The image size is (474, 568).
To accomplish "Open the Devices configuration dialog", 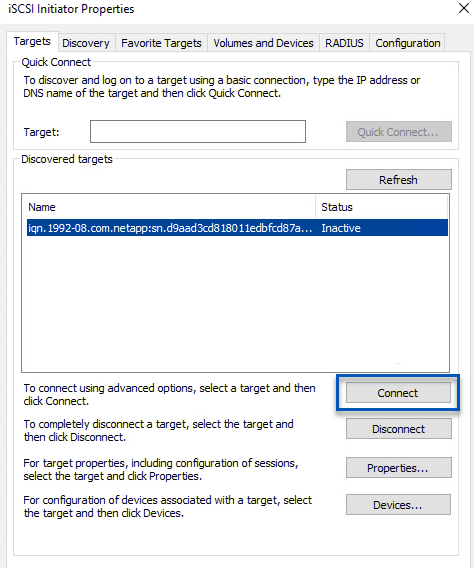I will (x=398, y=505).
